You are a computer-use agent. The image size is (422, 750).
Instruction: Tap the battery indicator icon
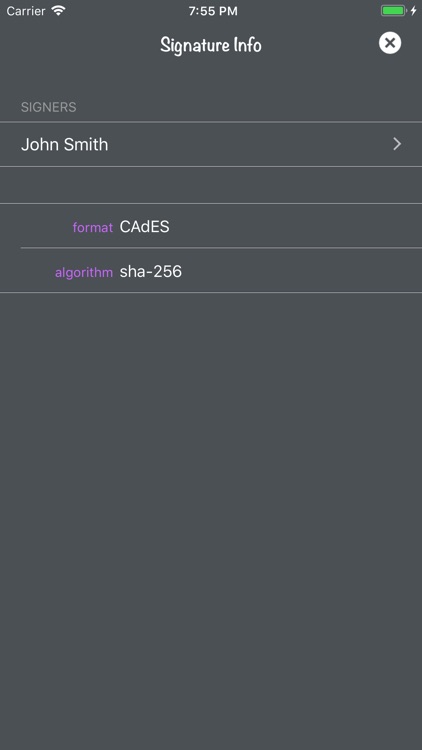click(x=393, y=11)
